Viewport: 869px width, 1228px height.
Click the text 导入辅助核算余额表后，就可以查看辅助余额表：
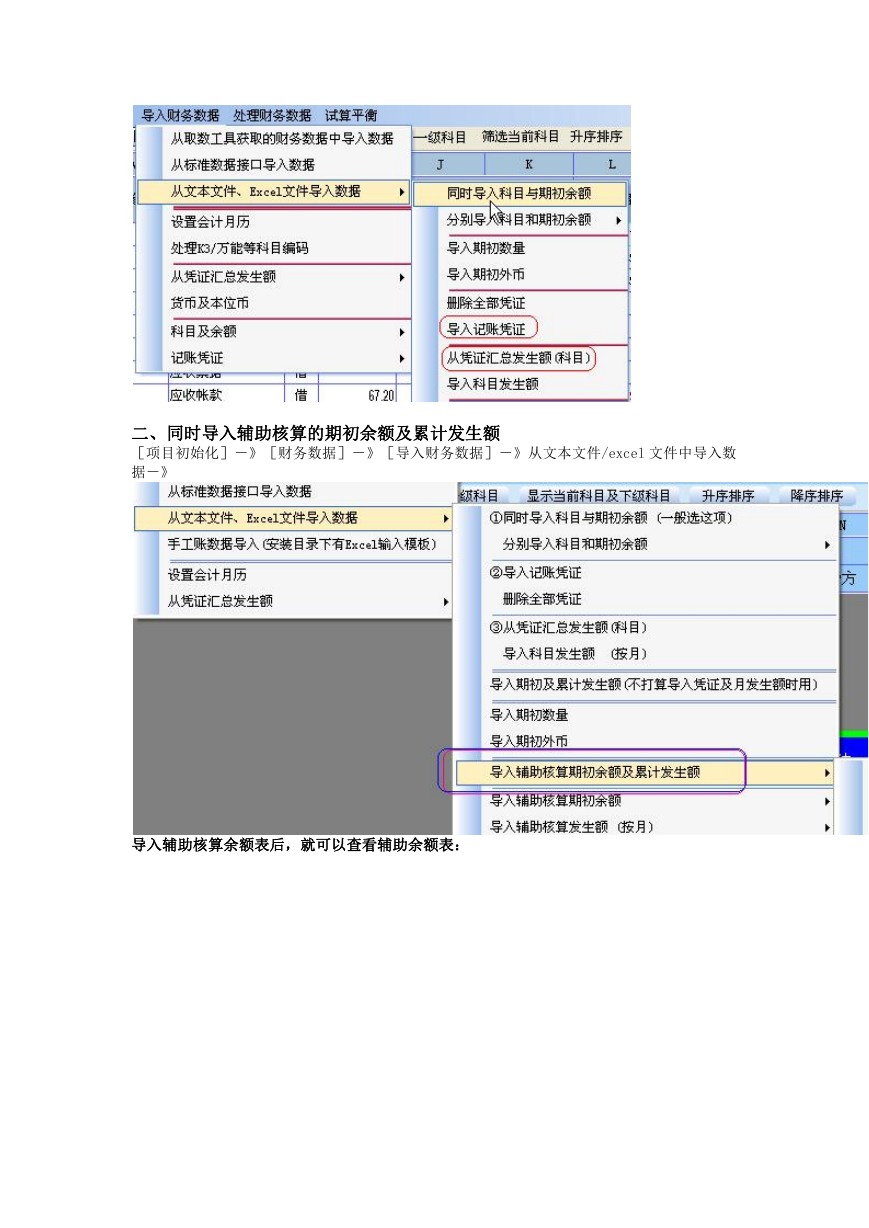[297, 845]
